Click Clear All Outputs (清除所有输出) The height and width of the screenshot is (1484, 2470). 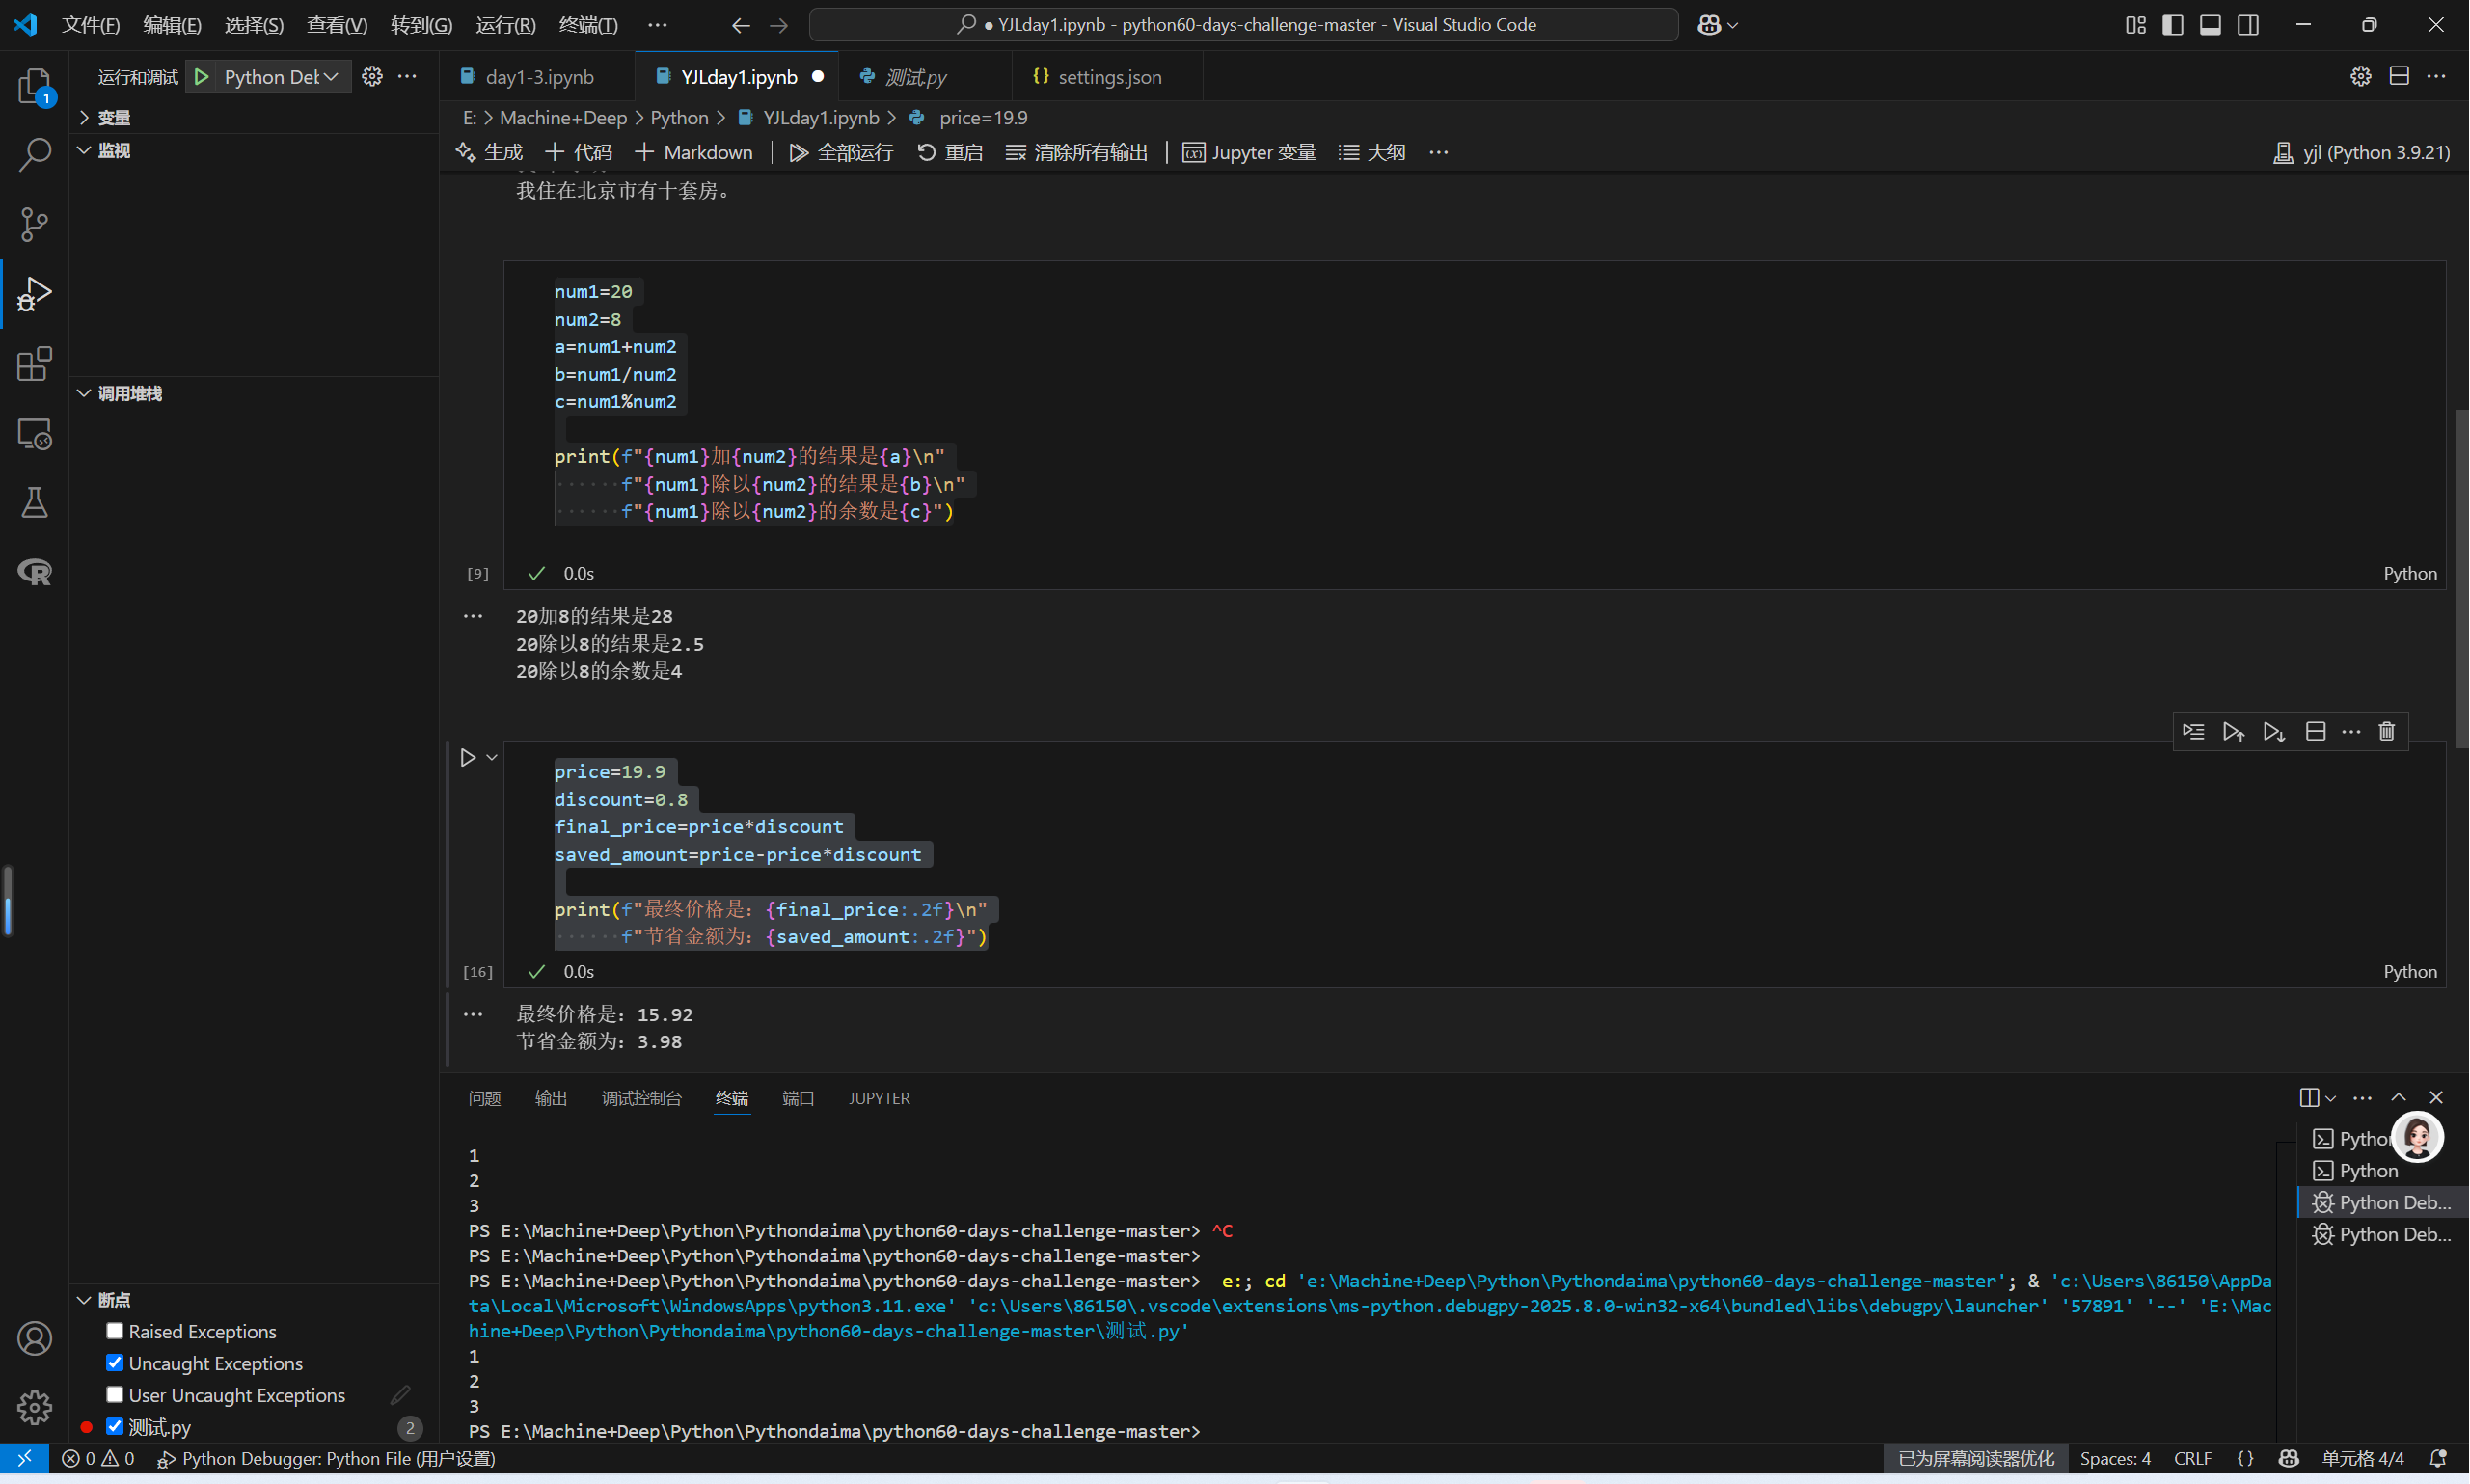point(1077,152)
